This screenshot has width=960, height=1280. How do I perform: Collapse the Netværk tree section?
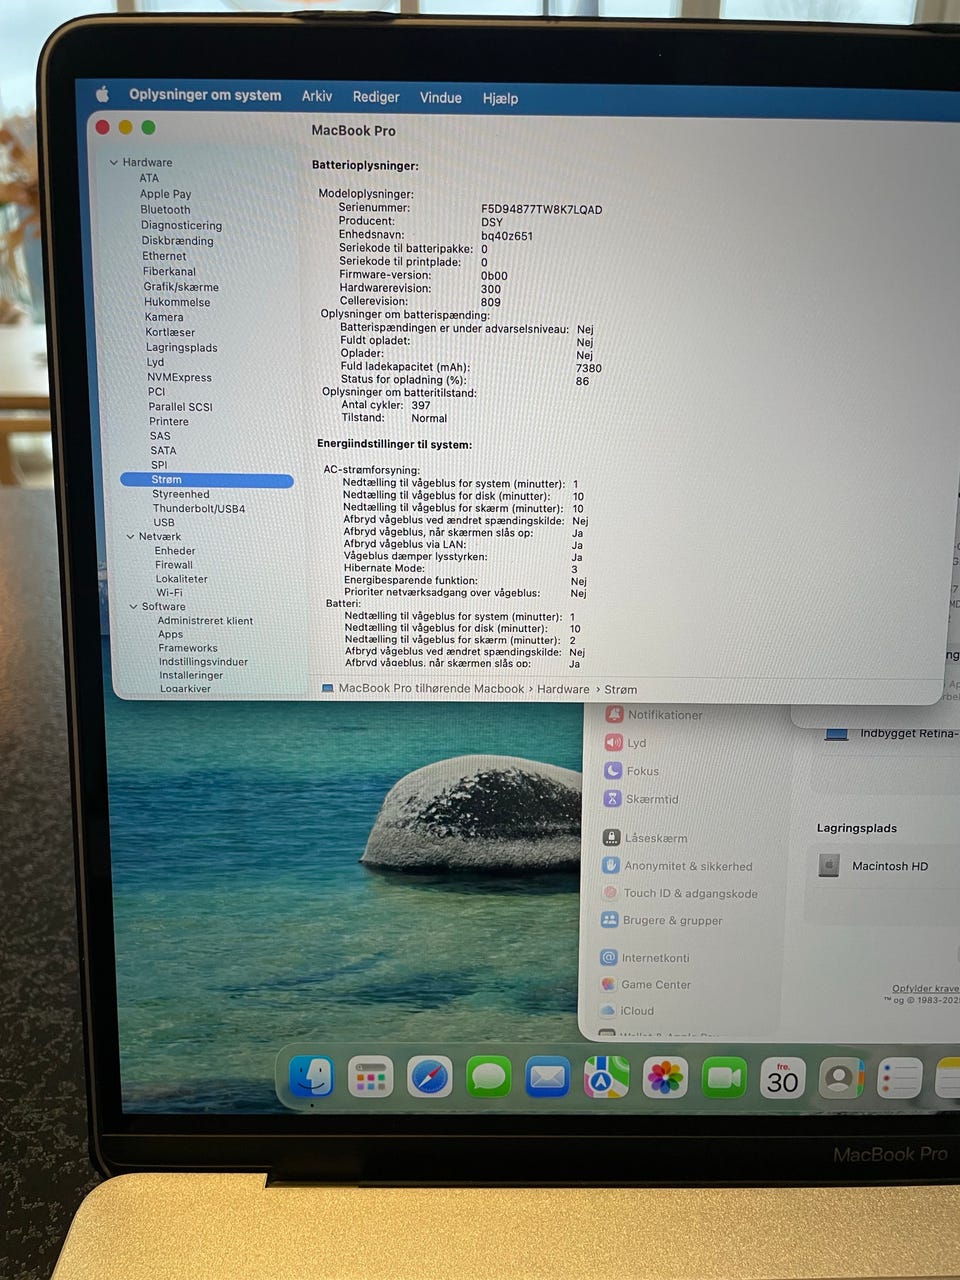130,537
